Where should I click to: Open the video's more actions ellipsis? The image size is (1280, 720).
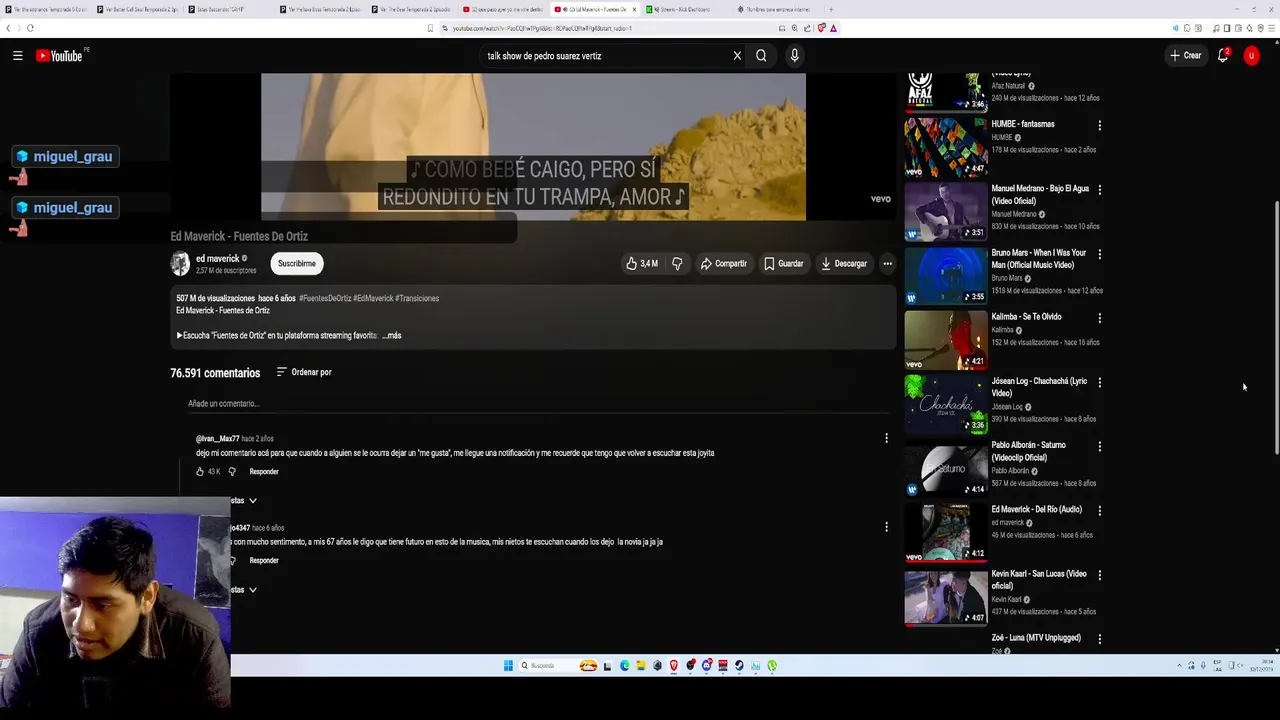point(887,264)
